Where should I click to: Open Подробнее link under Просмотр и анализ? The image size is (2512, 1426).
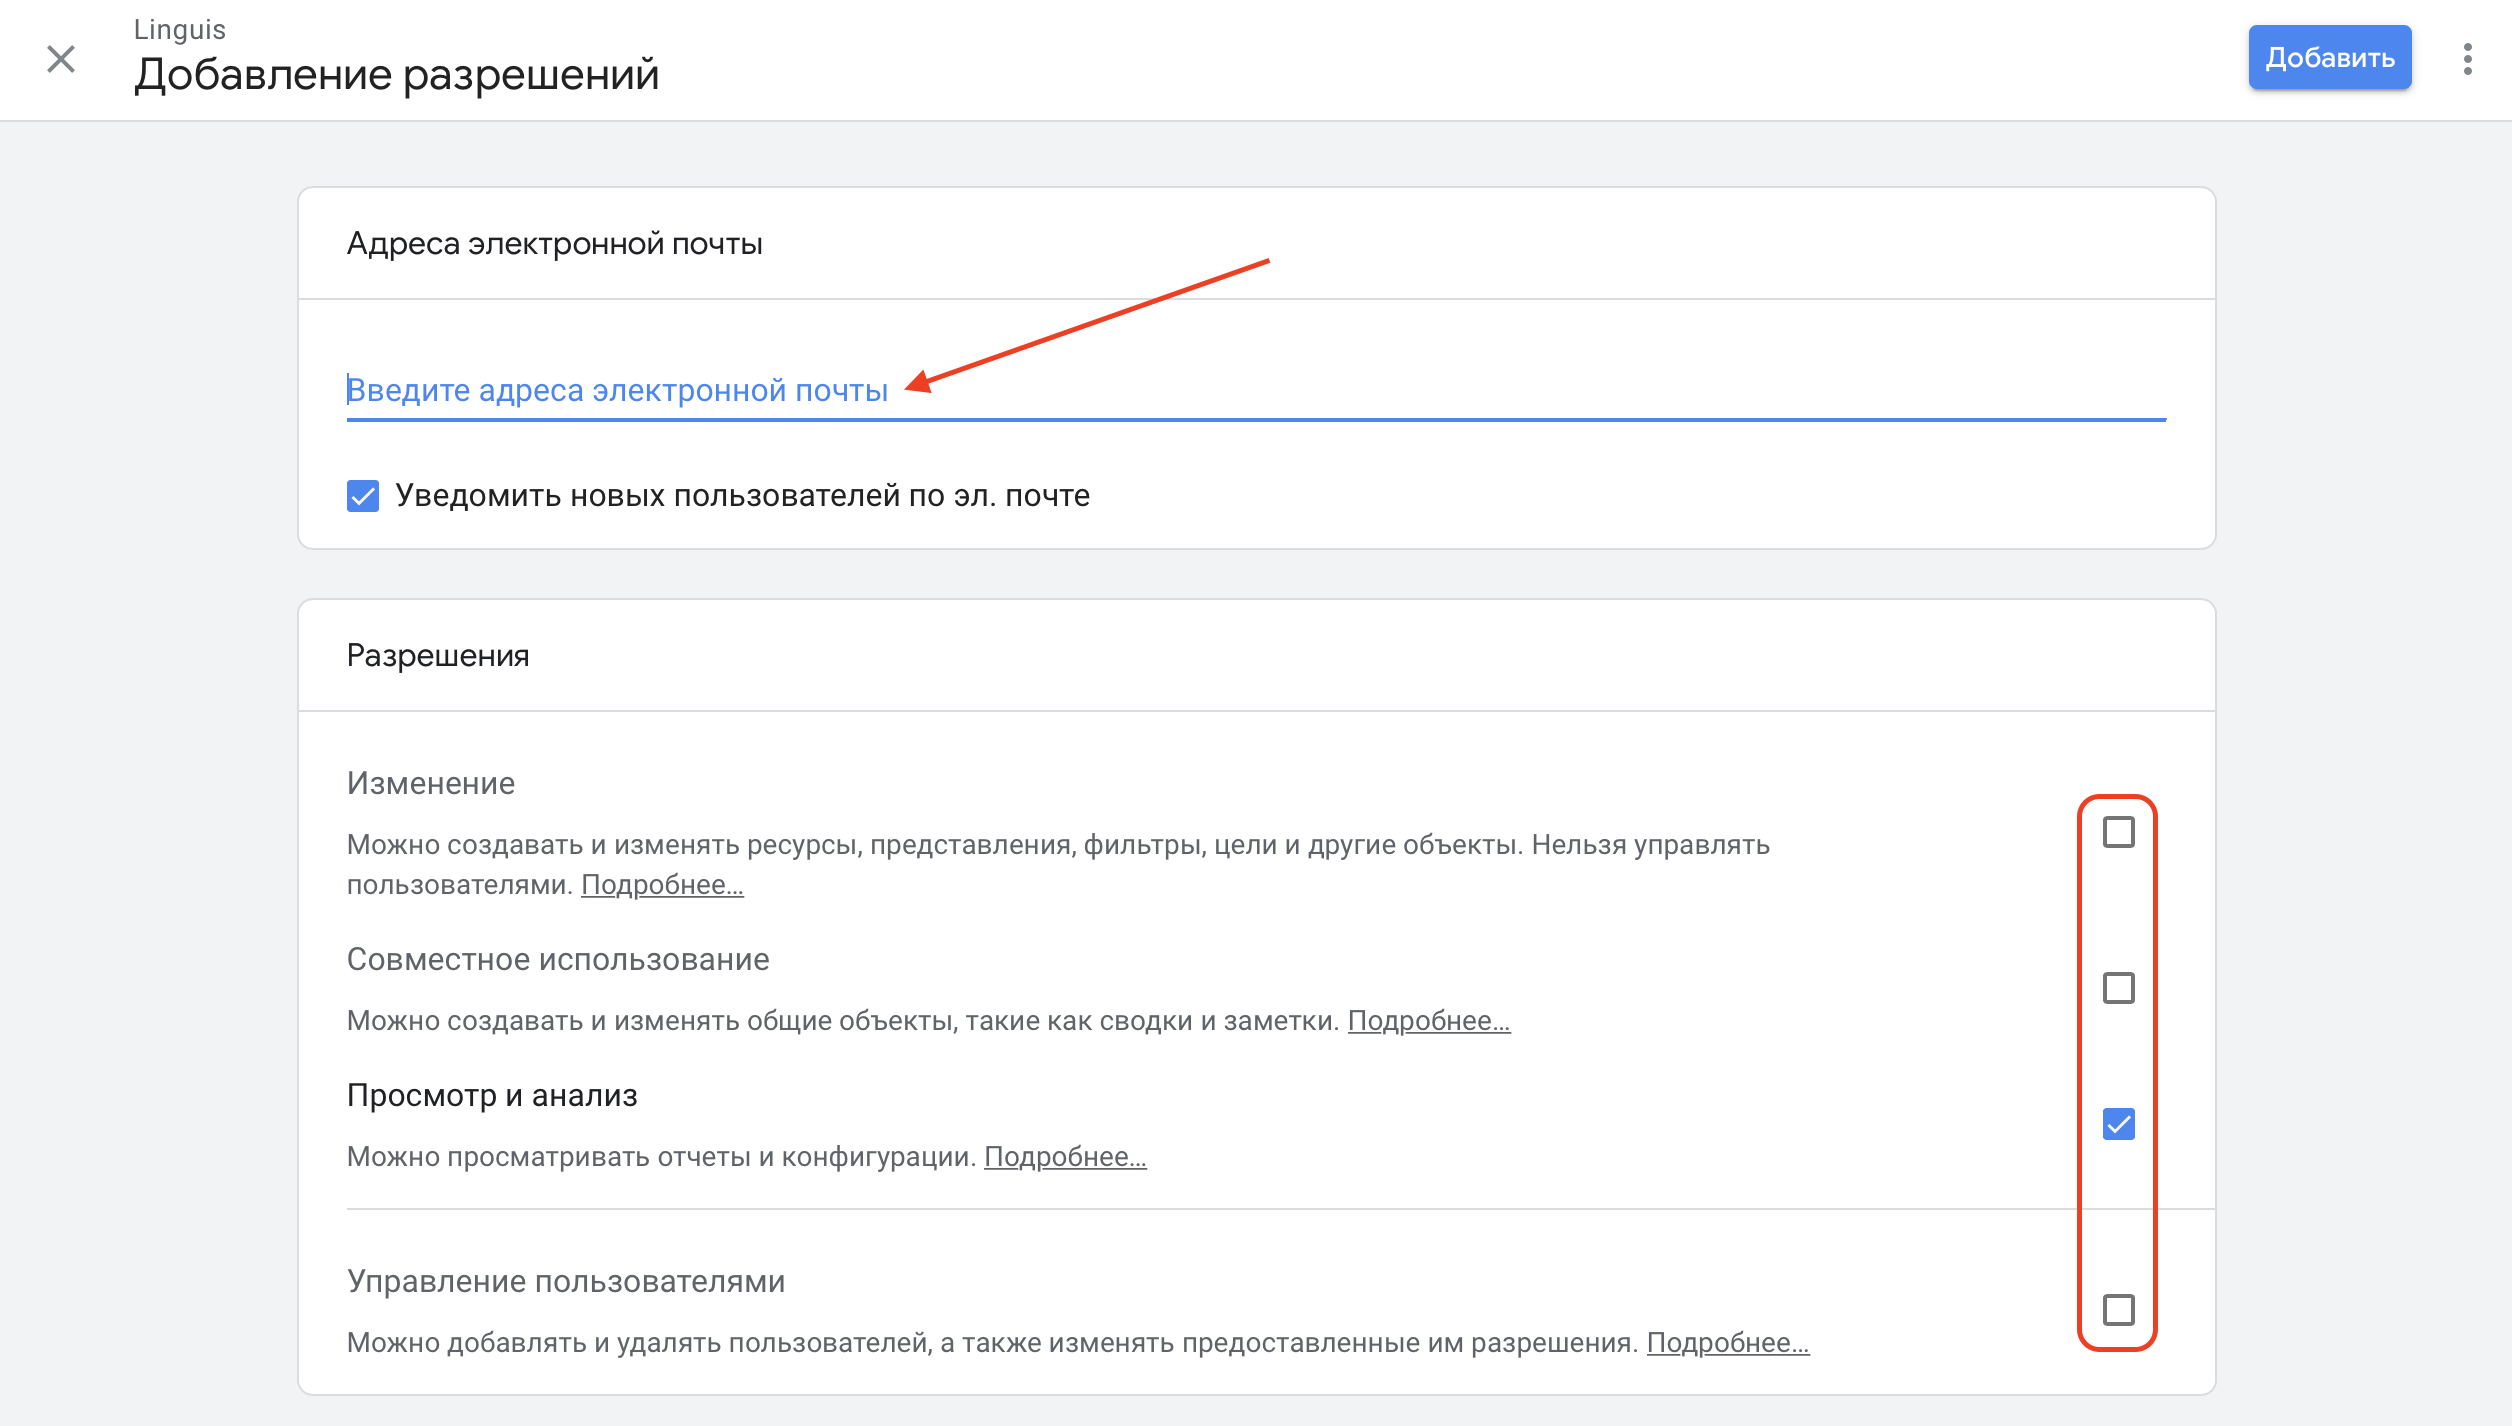[x=1065, y=1157]
